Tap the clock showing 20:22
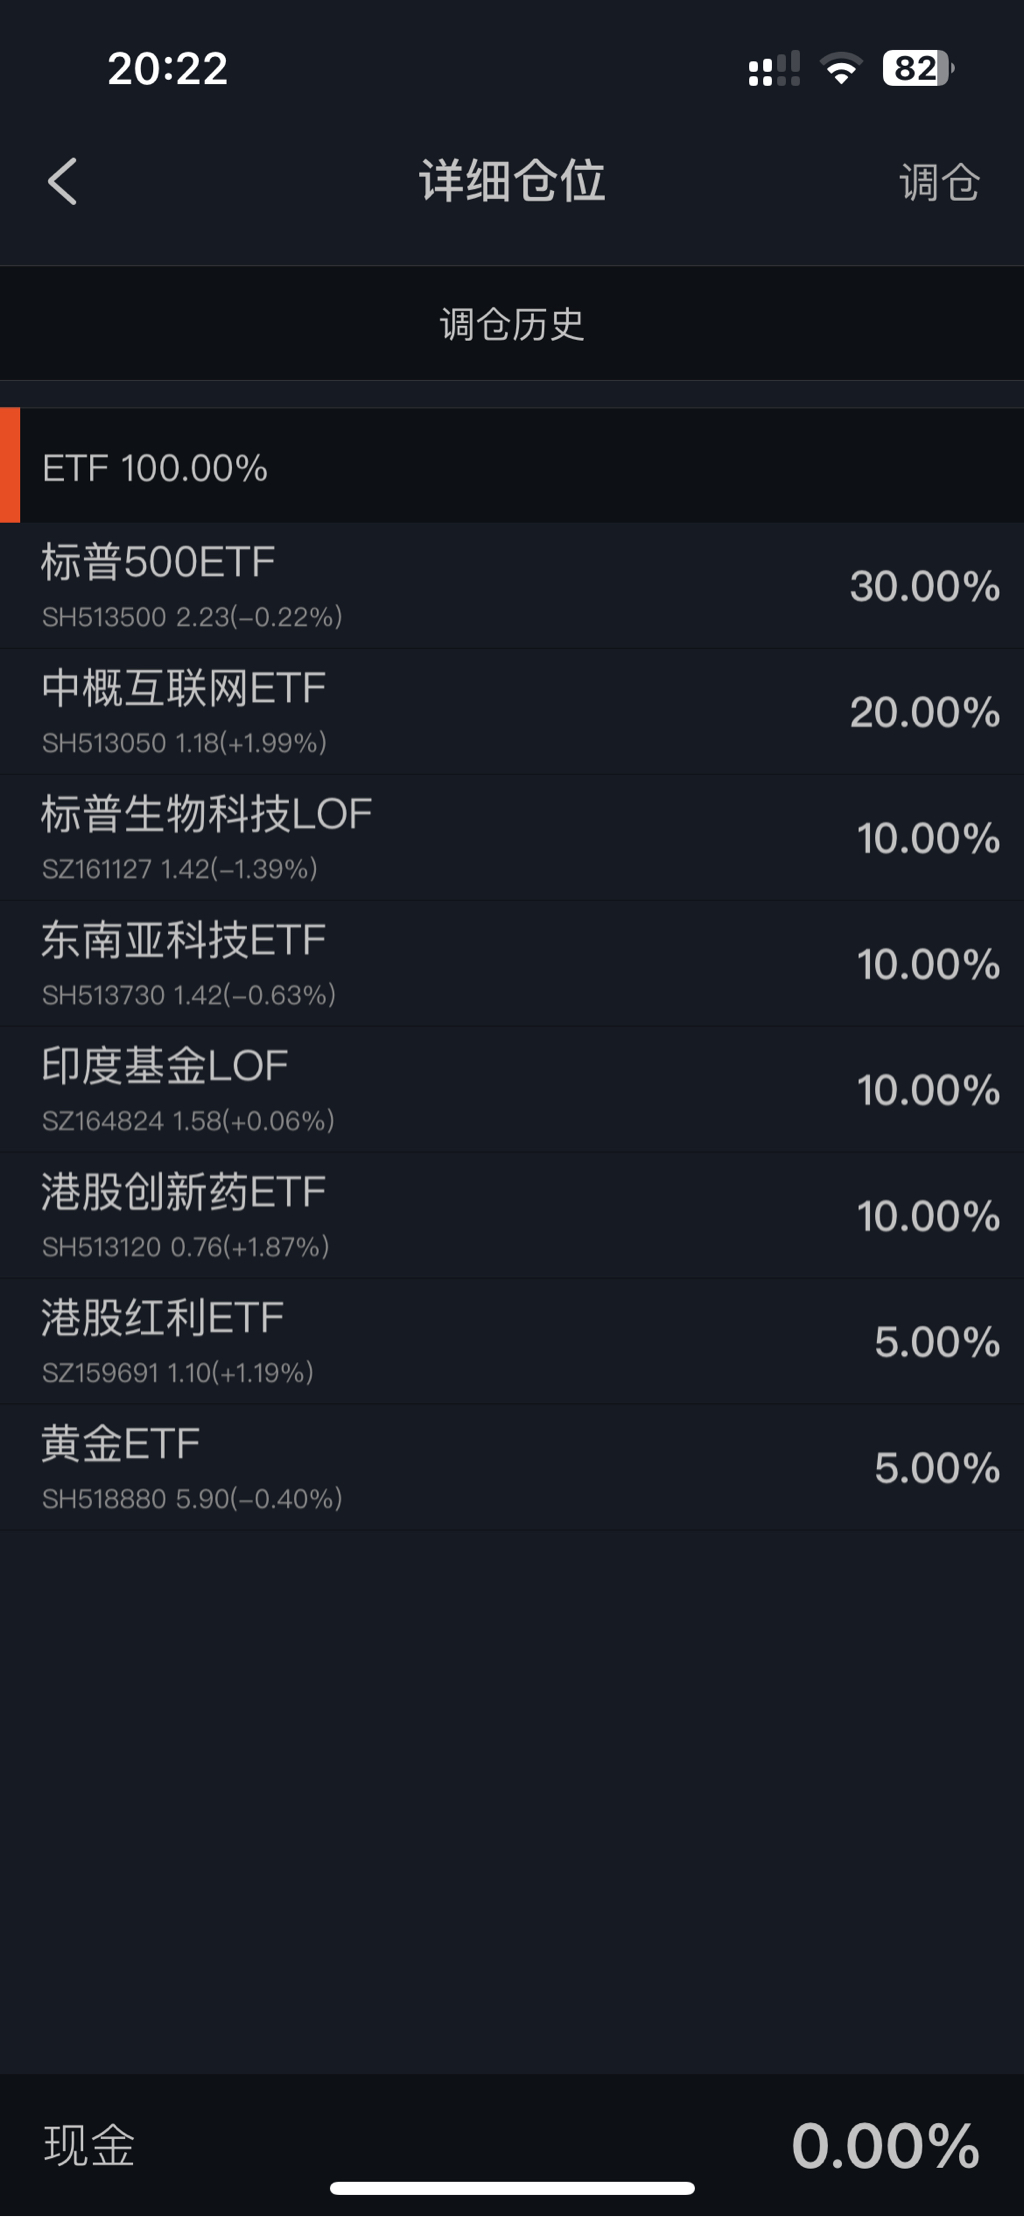This screenshot has height=2217, width=1024. click(168, 68)
